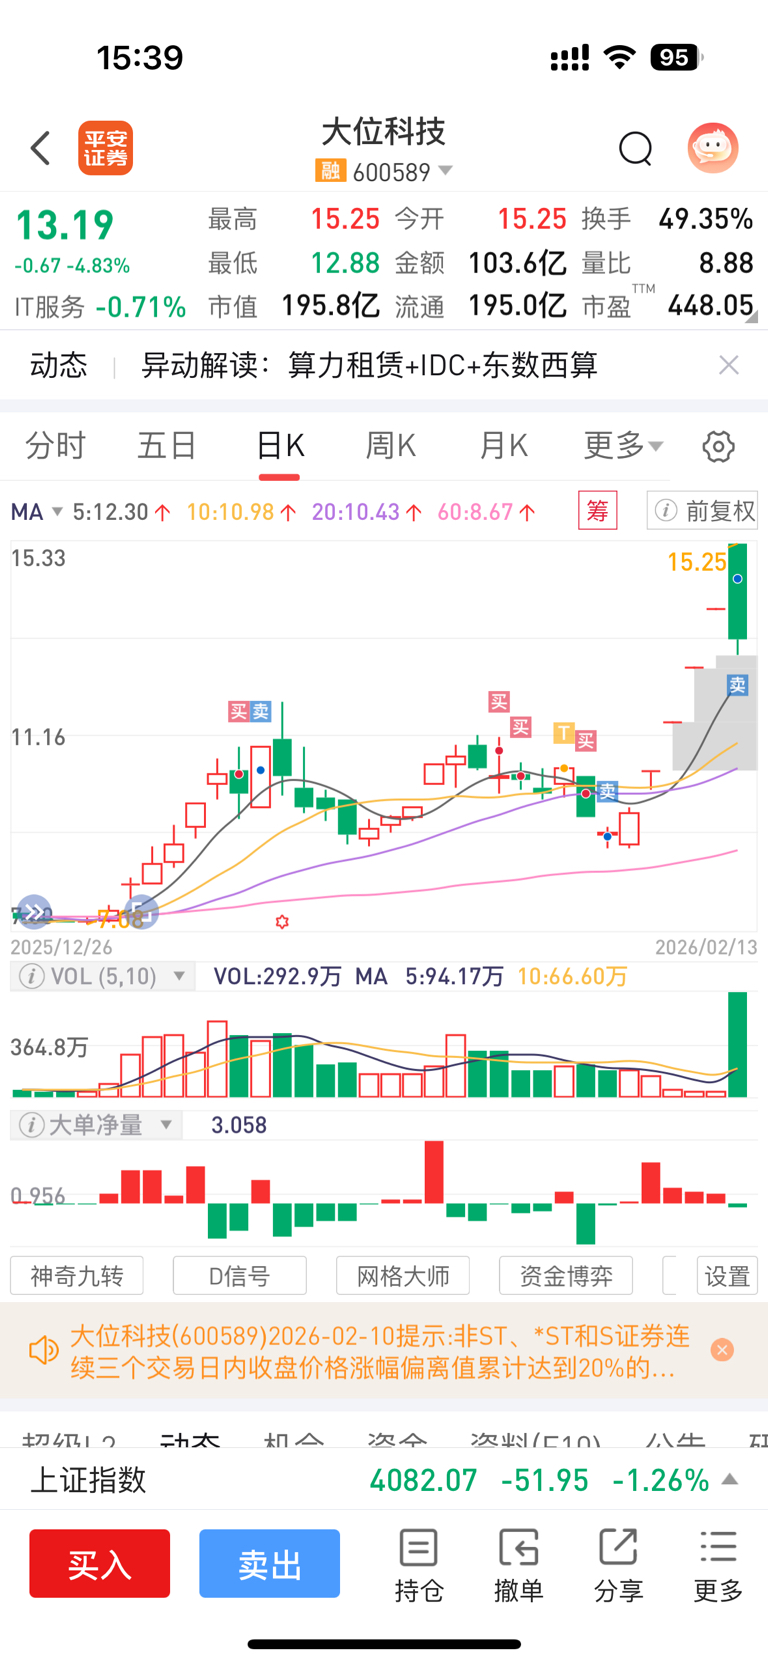The height and width of the screenshot is (1665, 769).
Task: Tap the double-arrow expand icon on chart
Action: pos(34,912)
